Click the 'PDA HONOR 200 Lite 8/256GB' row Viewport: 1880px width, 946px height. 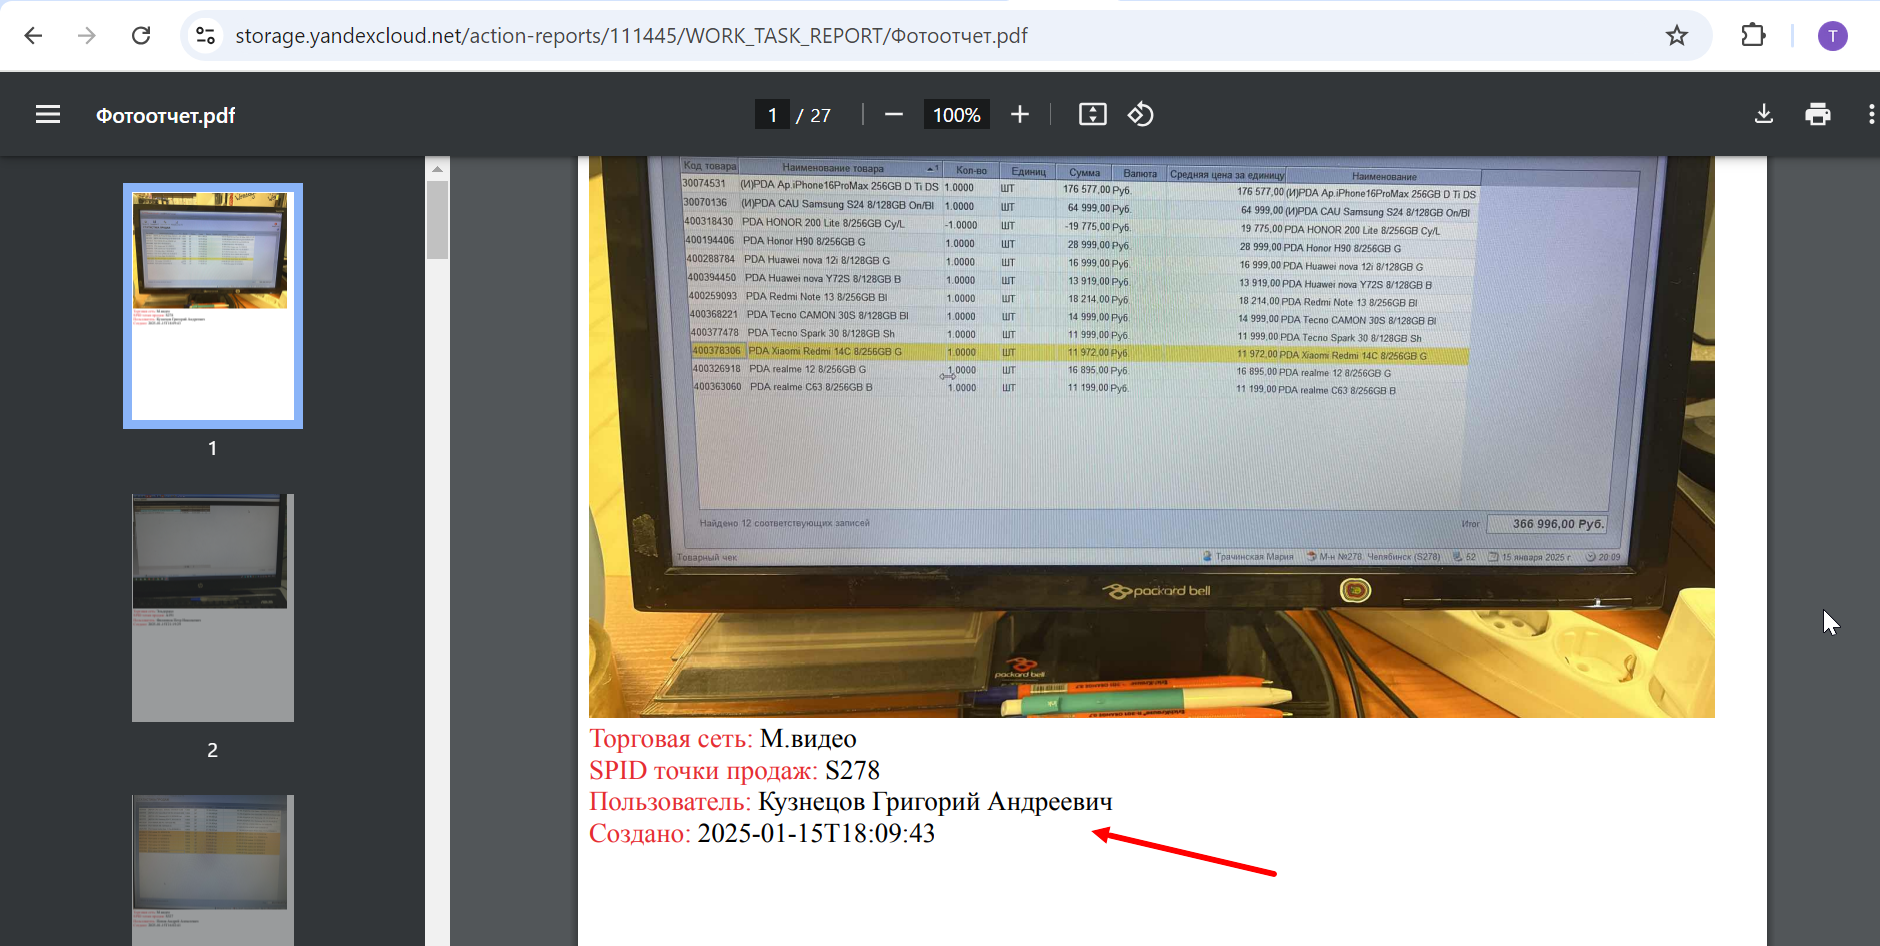(1062, 226)
